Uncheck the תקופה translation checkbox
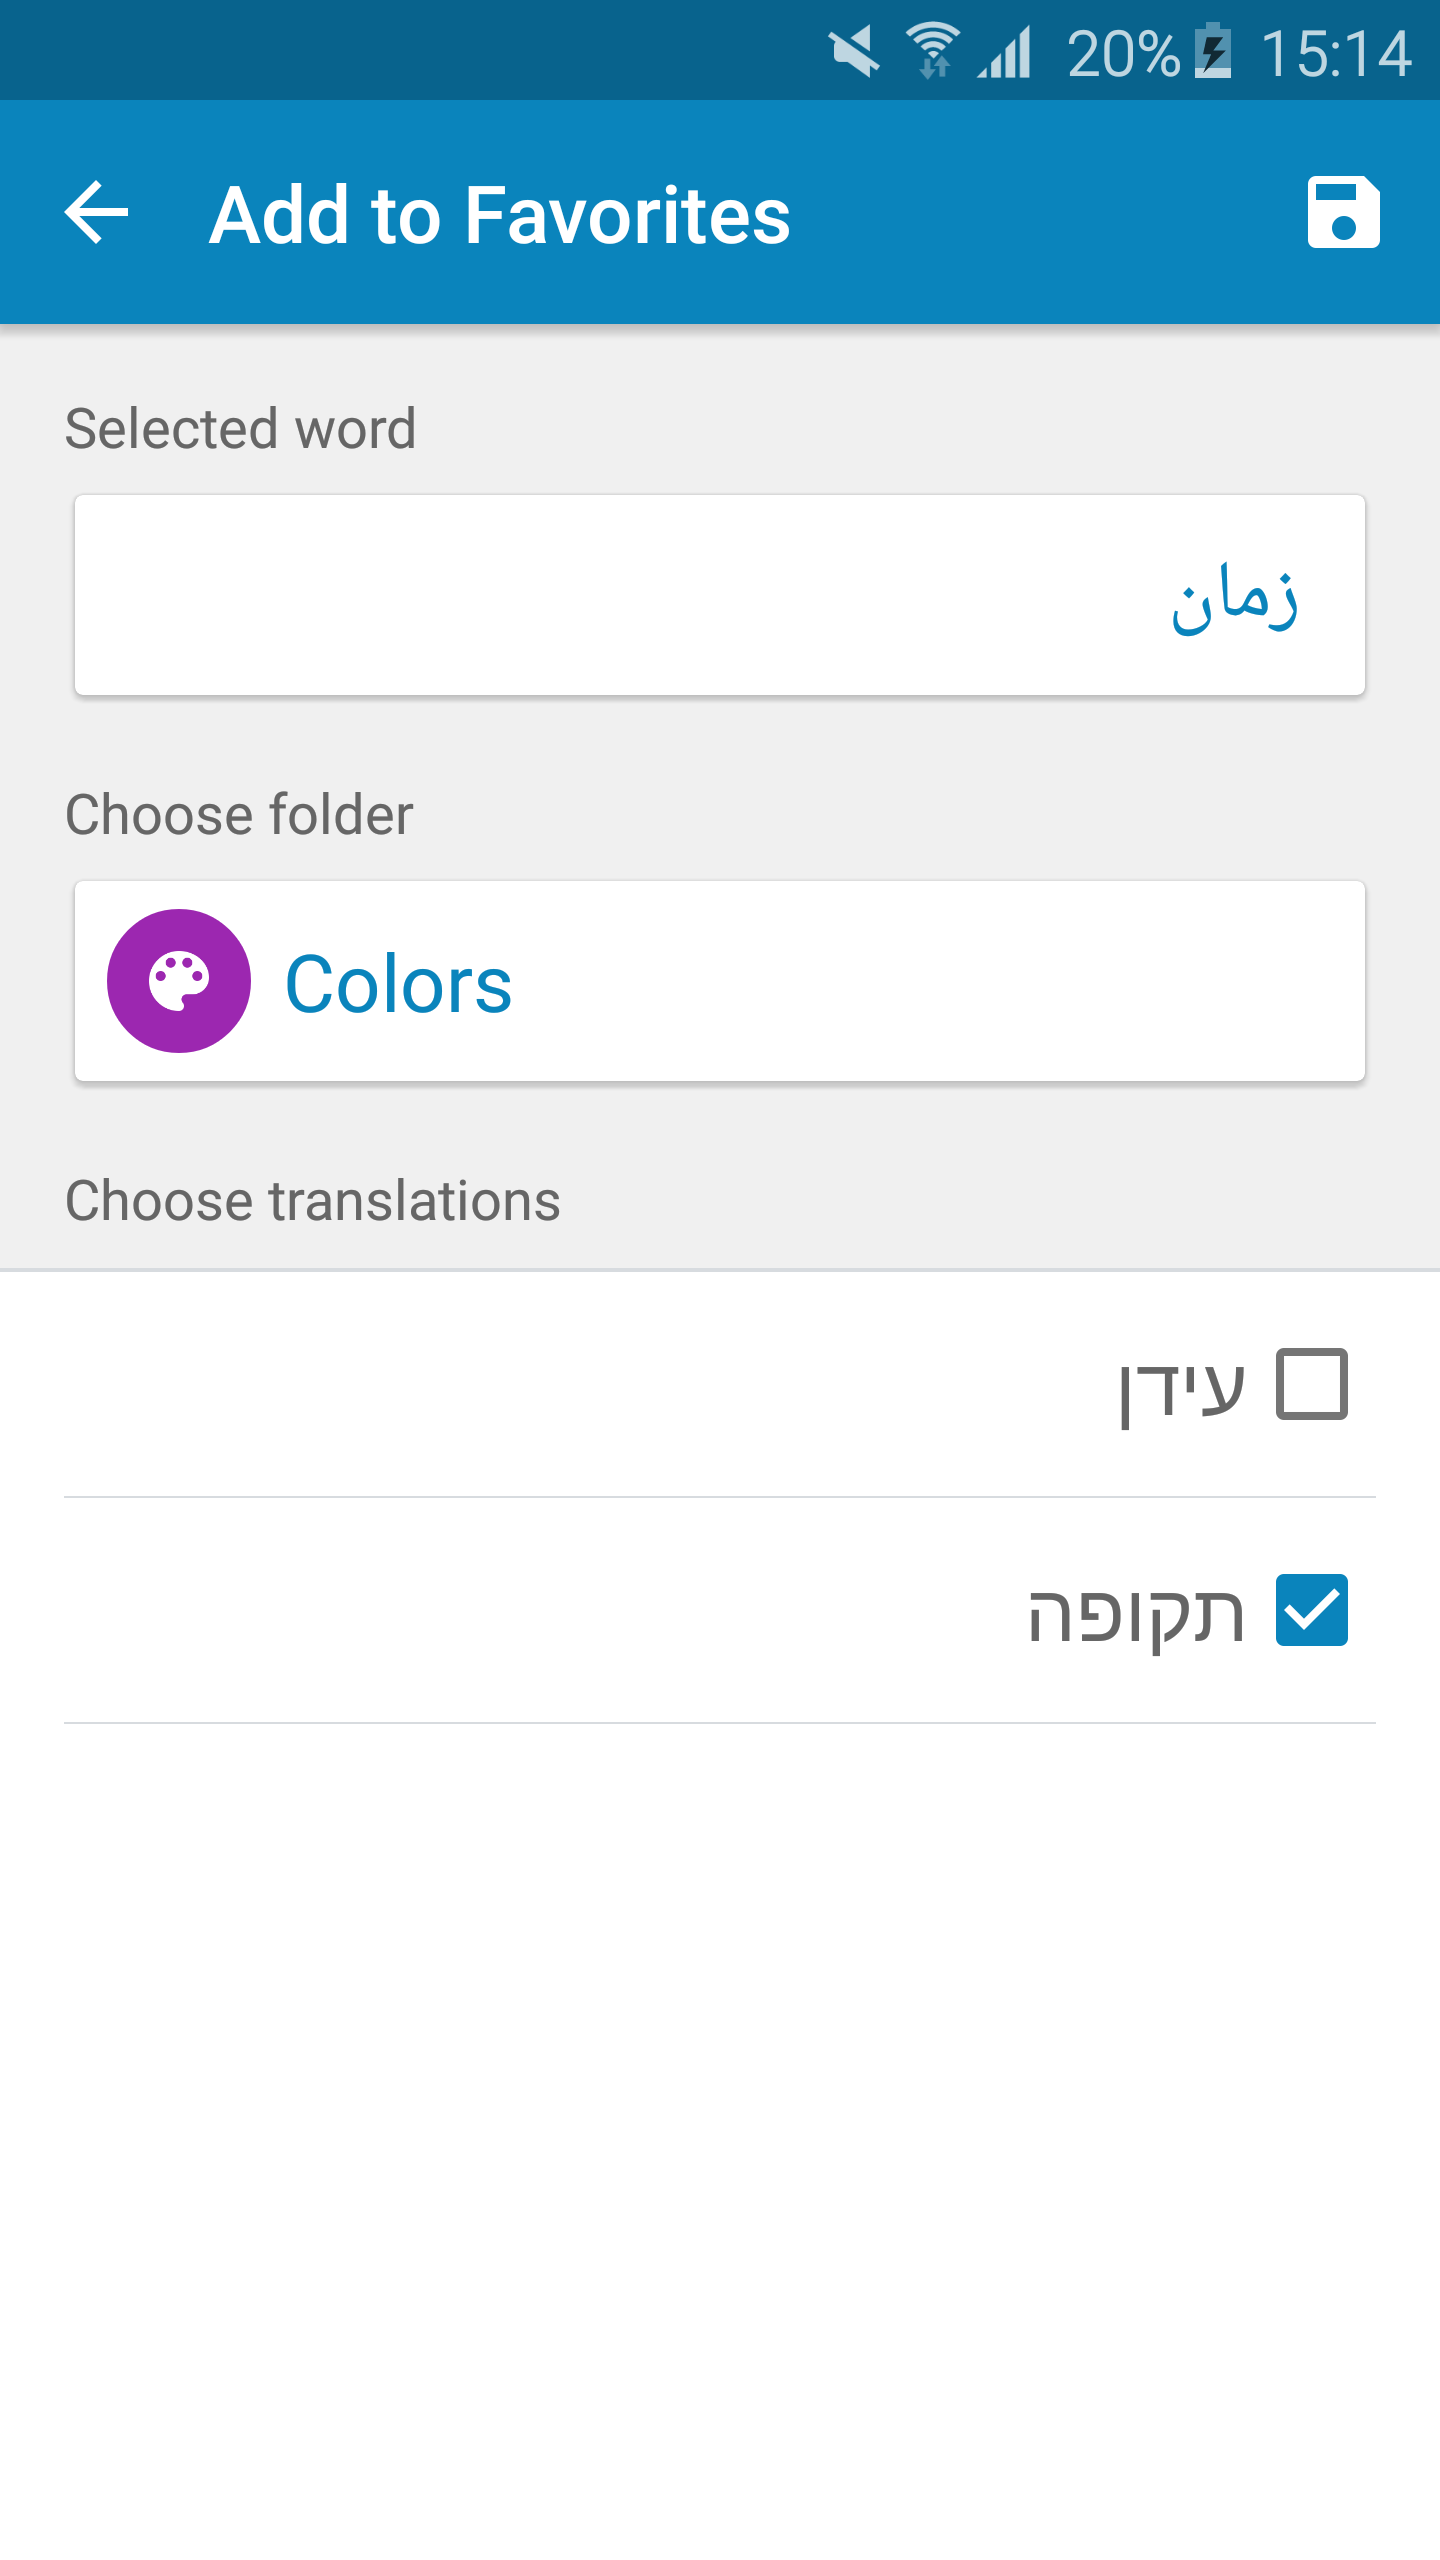 point(1311,1610)
